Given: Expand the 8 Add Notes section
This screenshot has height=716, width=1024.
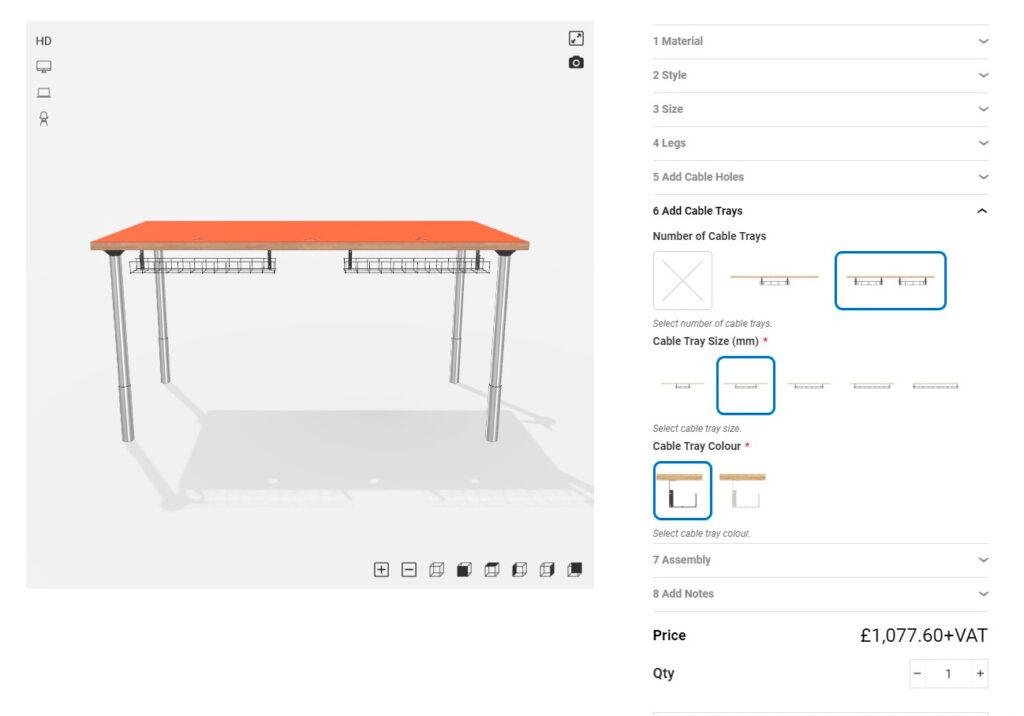Looking at the screenshot, I should point(820,594).
